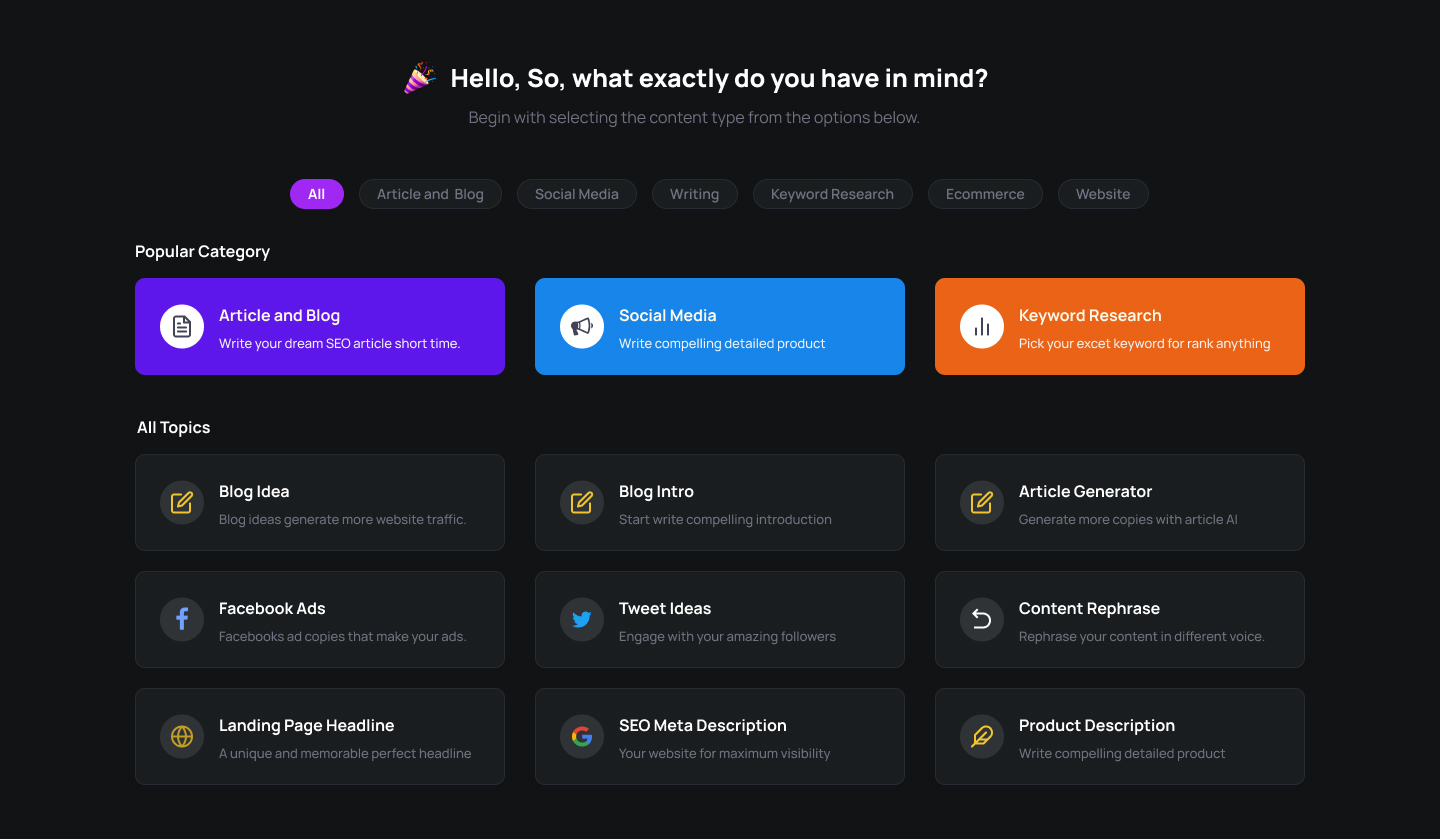Screen dimensions: 1440x839
Task: Select the Ecommerce filter tab
Action: [985, 194]
